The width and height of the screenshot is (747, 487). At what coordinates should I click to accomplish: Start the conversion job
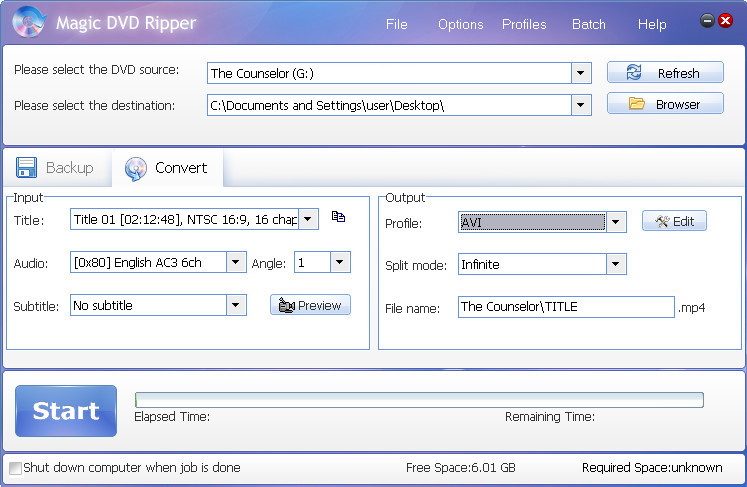coord(66,411)
